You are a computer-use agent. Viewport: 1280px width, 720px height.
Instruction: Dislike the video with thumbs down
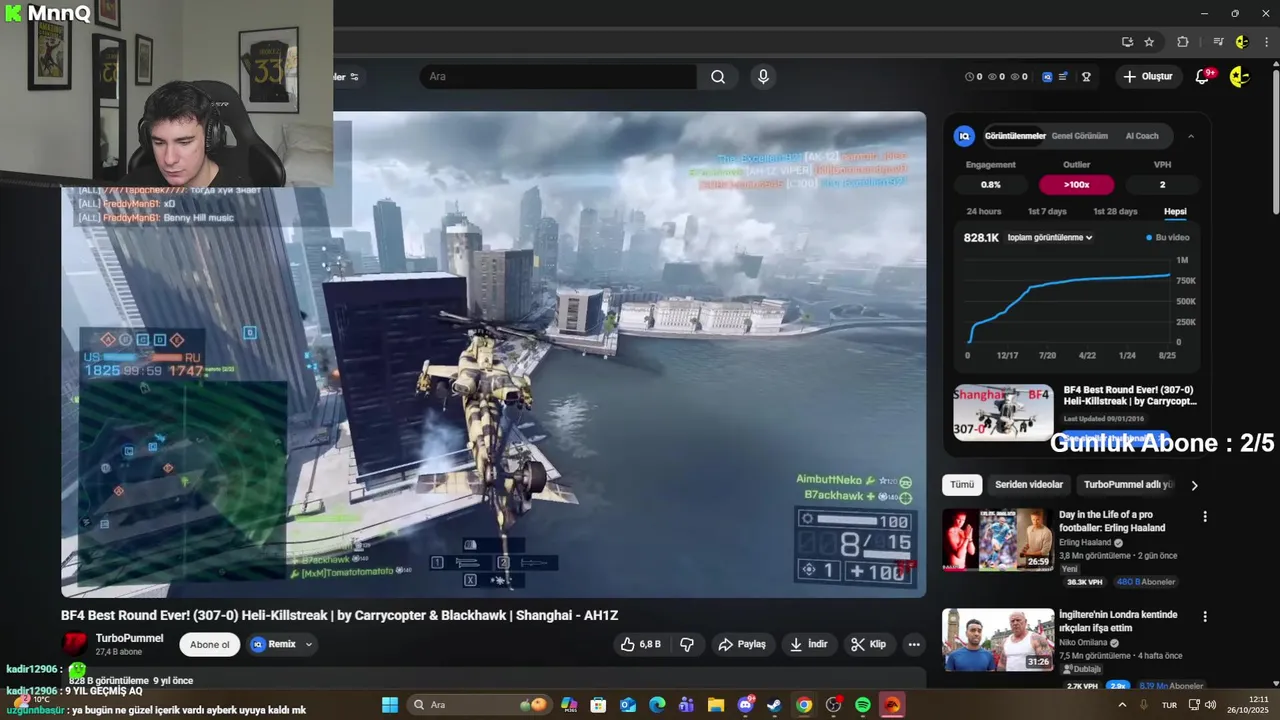point(687,644)
